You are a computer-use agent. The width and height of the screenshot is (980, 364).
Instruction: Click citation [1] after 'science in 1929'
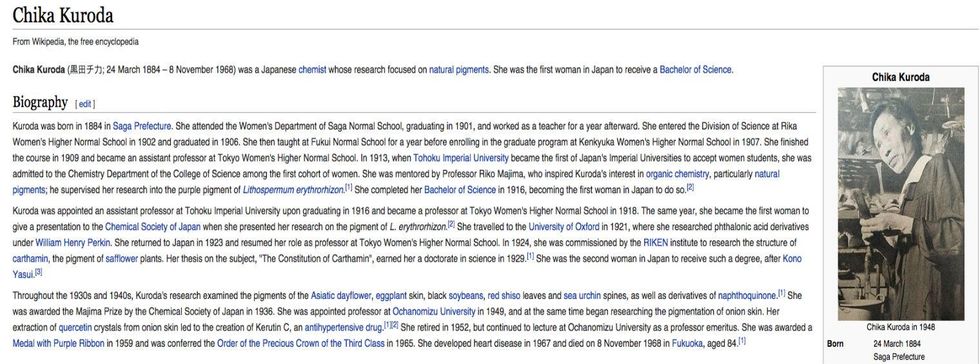[530, 256]
